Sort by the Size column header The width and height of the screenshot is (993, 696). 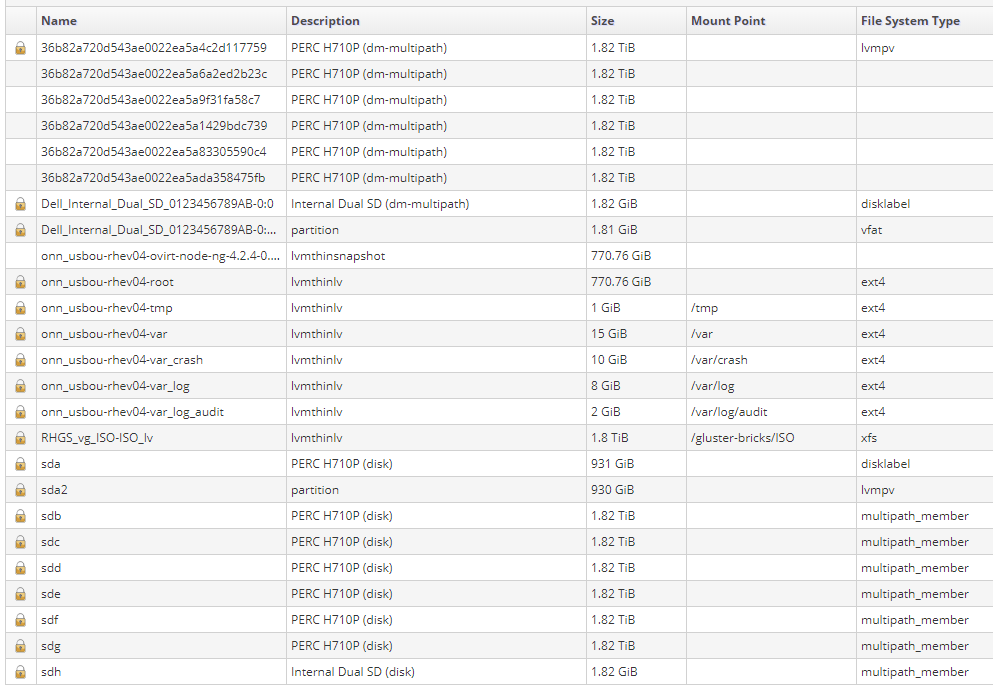click(603, 21)
